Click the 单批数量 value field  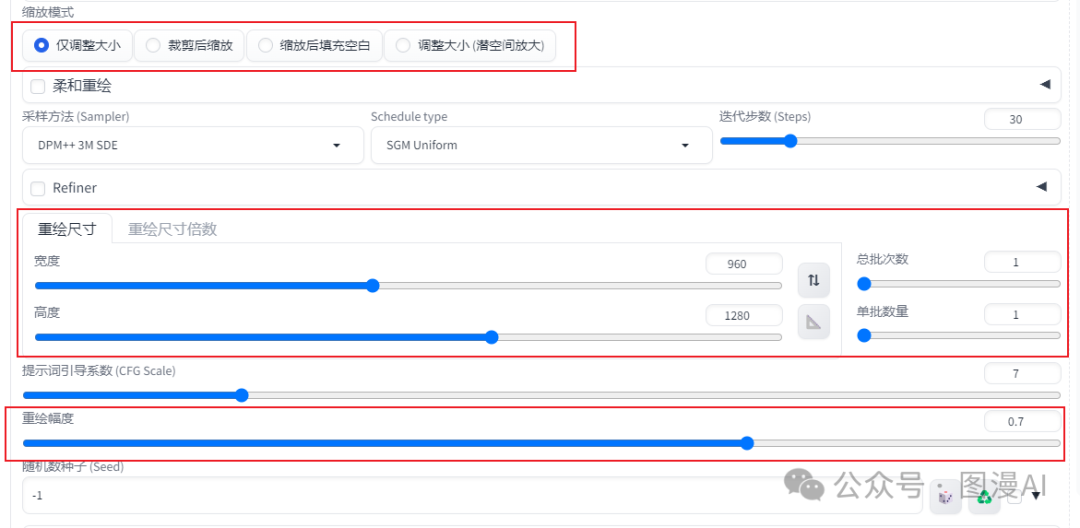pos(1023,314)
